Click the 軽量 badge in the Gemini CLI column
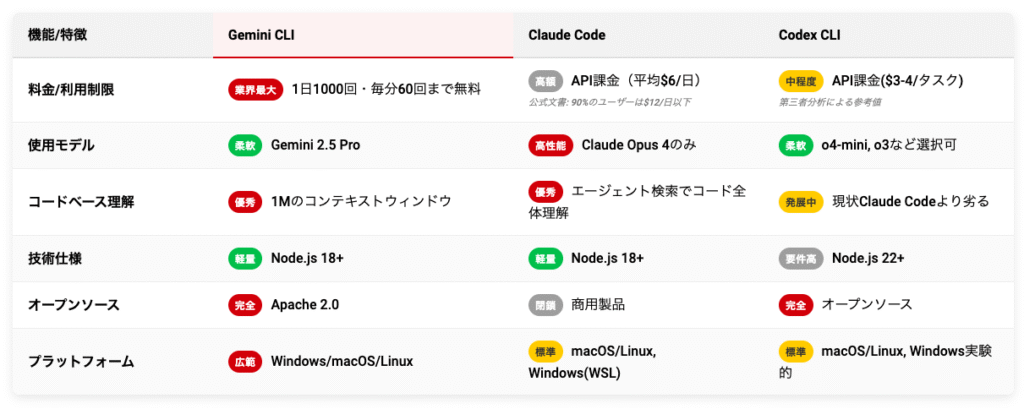The width and height of the screenshot is (1024, 409). point(245,259)
